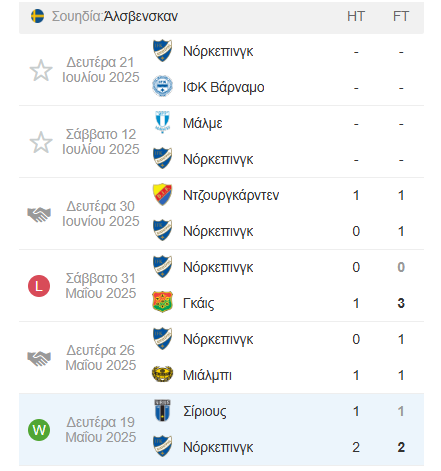
Task: Click the Sweden flag icon in header
Action: 37,16
